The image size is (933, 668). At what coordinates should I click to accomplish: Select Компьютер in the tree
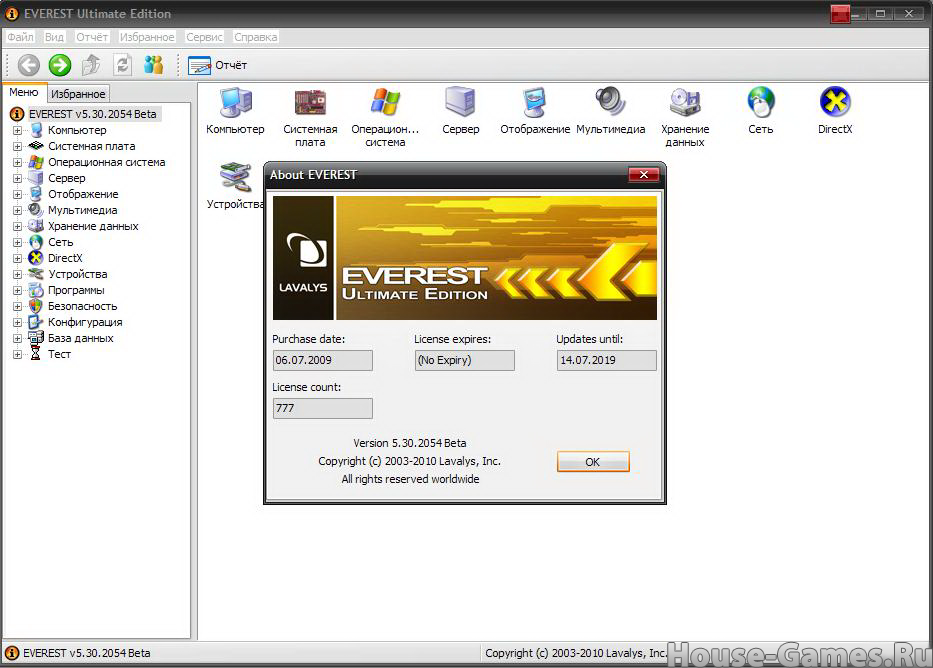pyautogui.click(x=77, y=130)
